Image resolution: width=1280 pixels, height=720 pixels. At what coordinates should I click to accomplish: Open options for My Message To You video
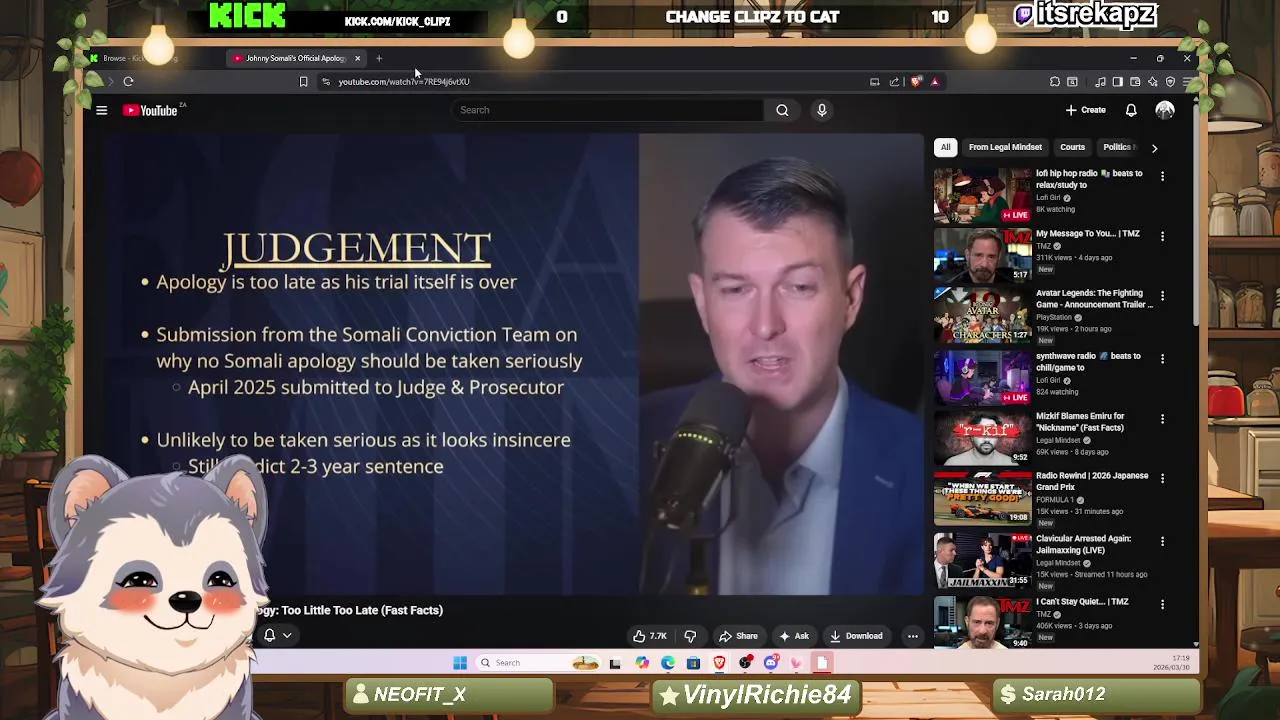[1162, 236]
